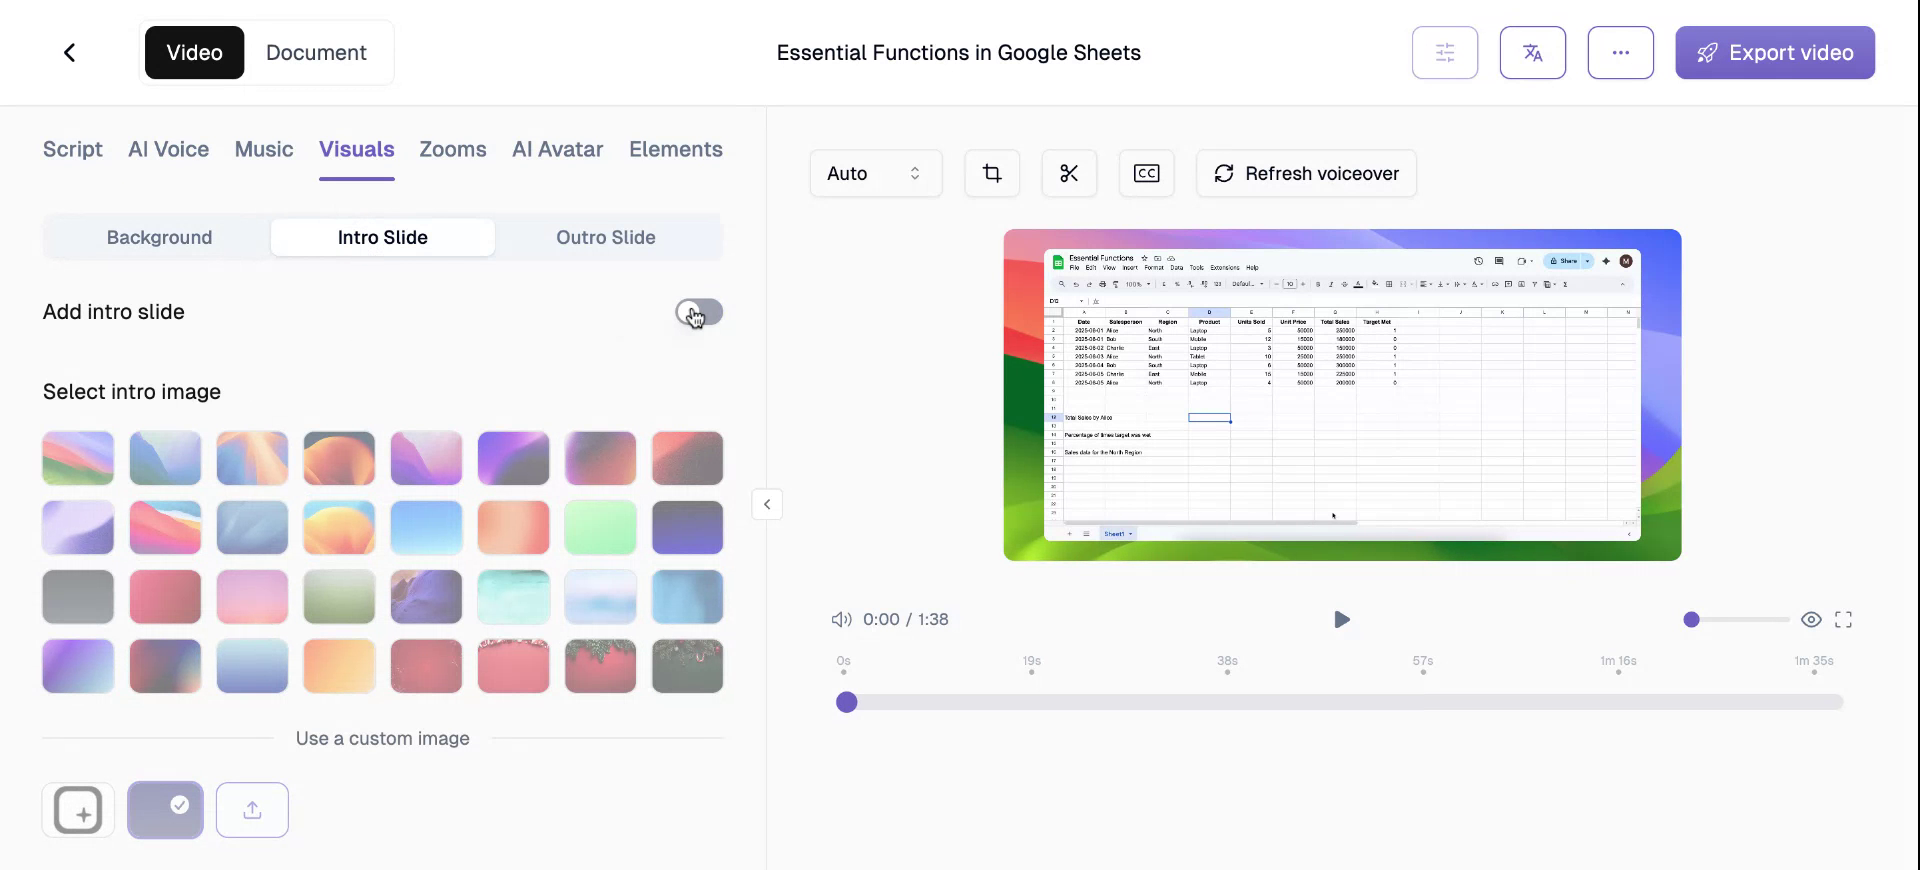Play the video preview
This screenshot has width=1920, height=870.
[1342, 619]
